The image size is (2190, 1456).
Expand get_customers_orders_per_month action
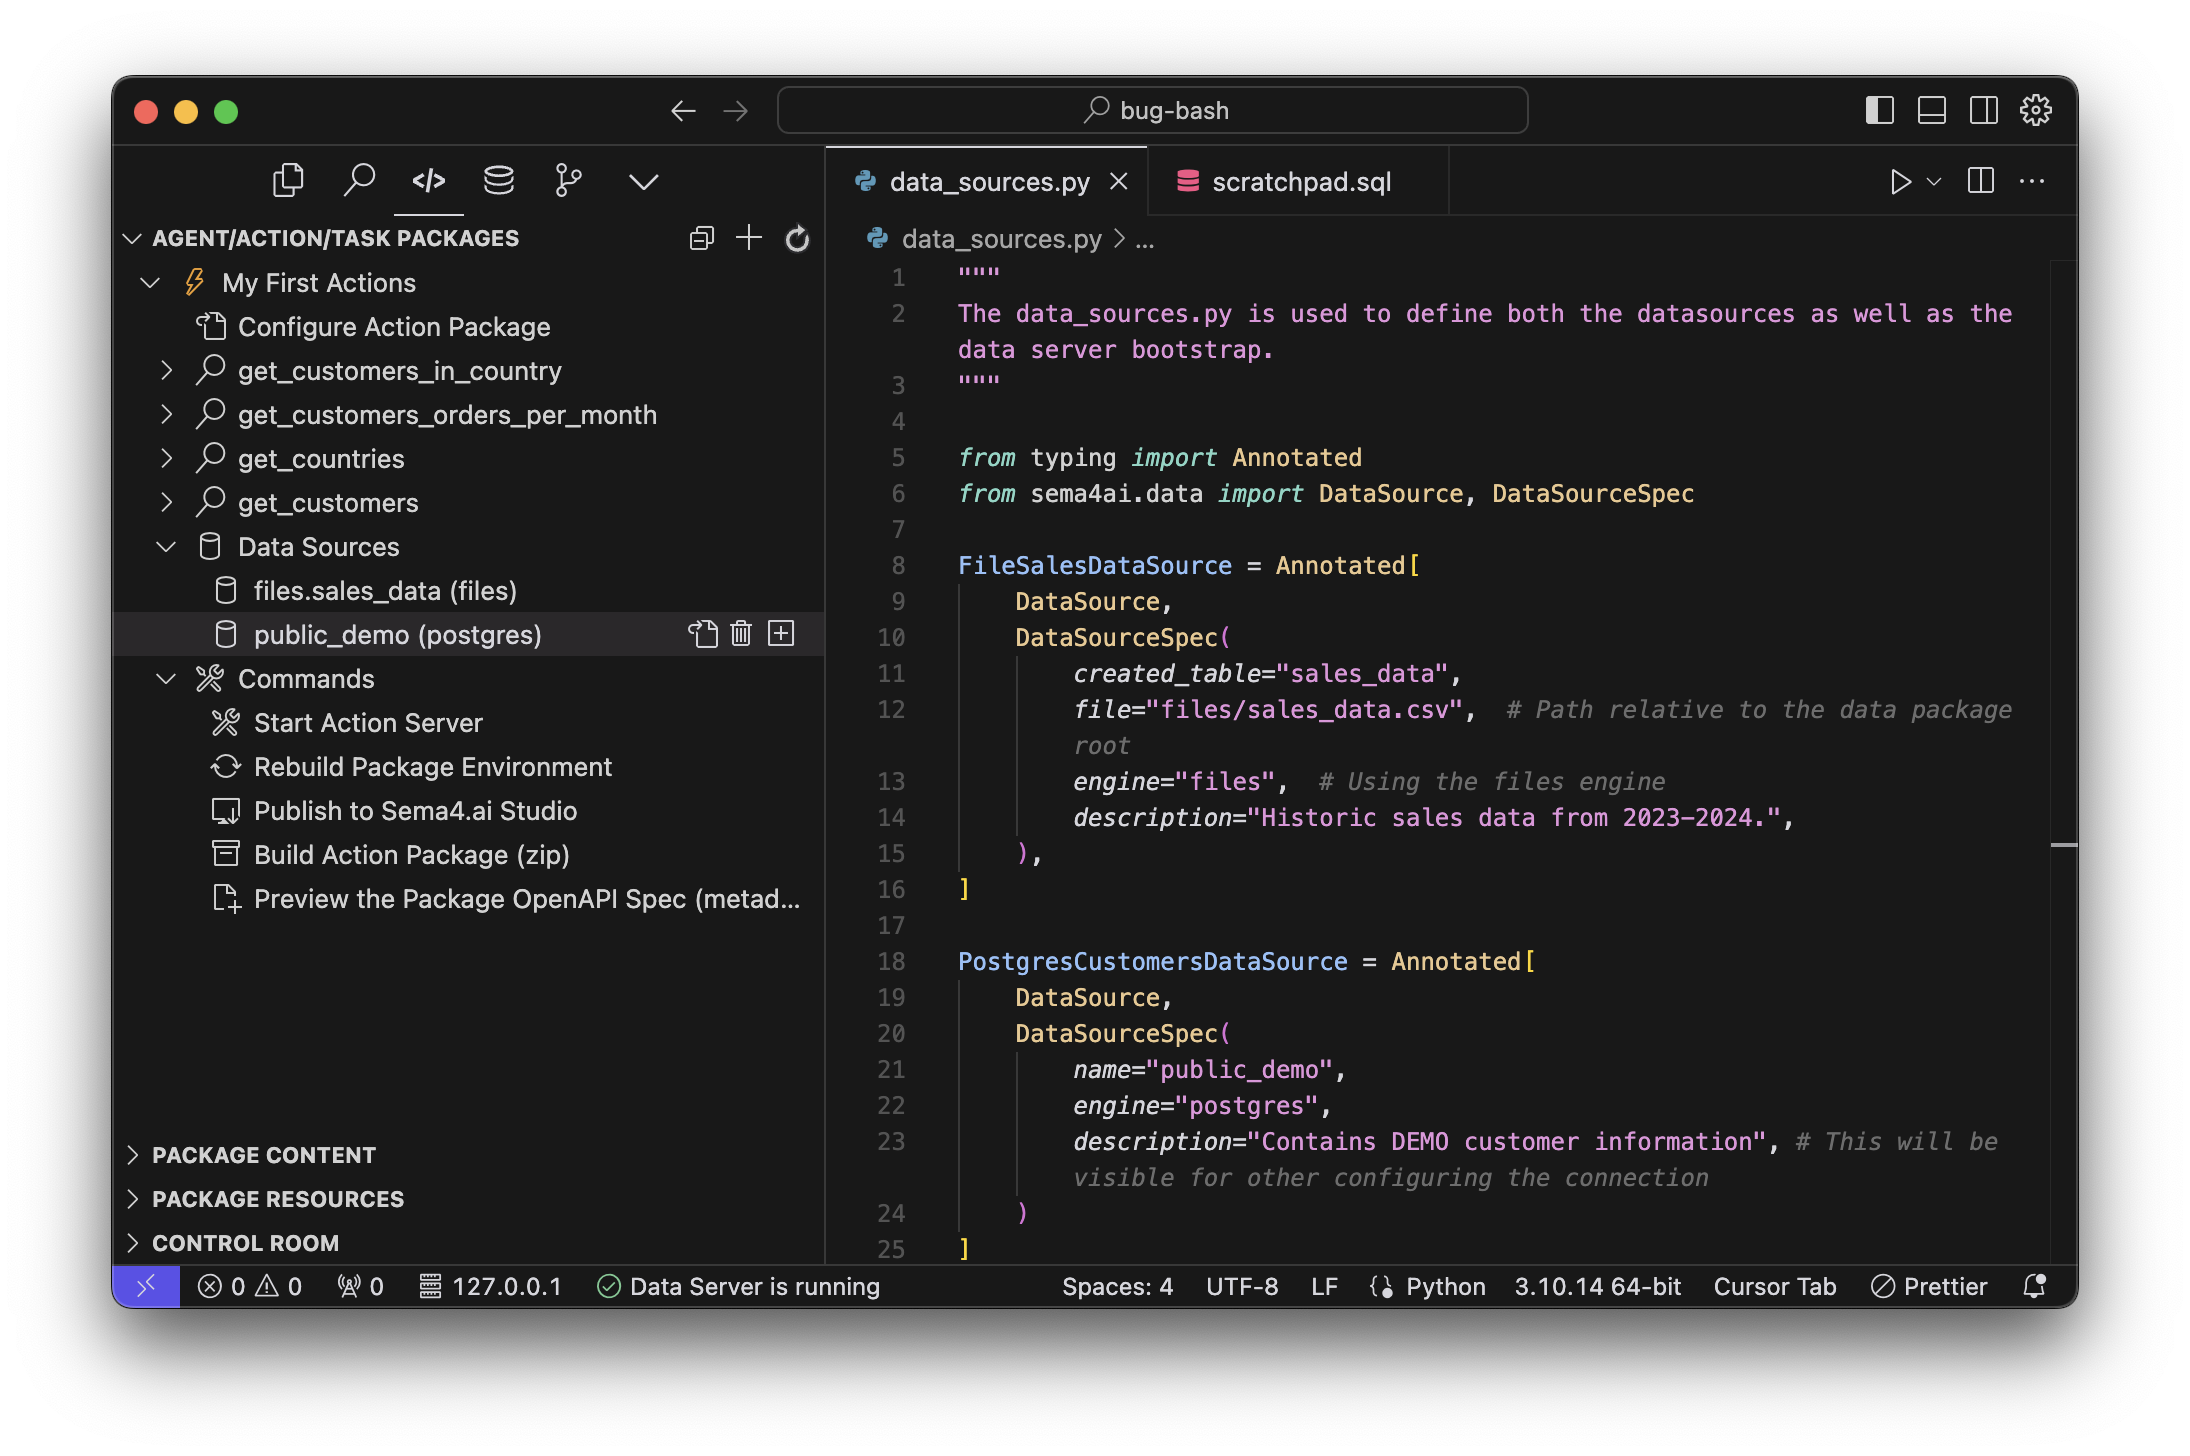(166, 415)
